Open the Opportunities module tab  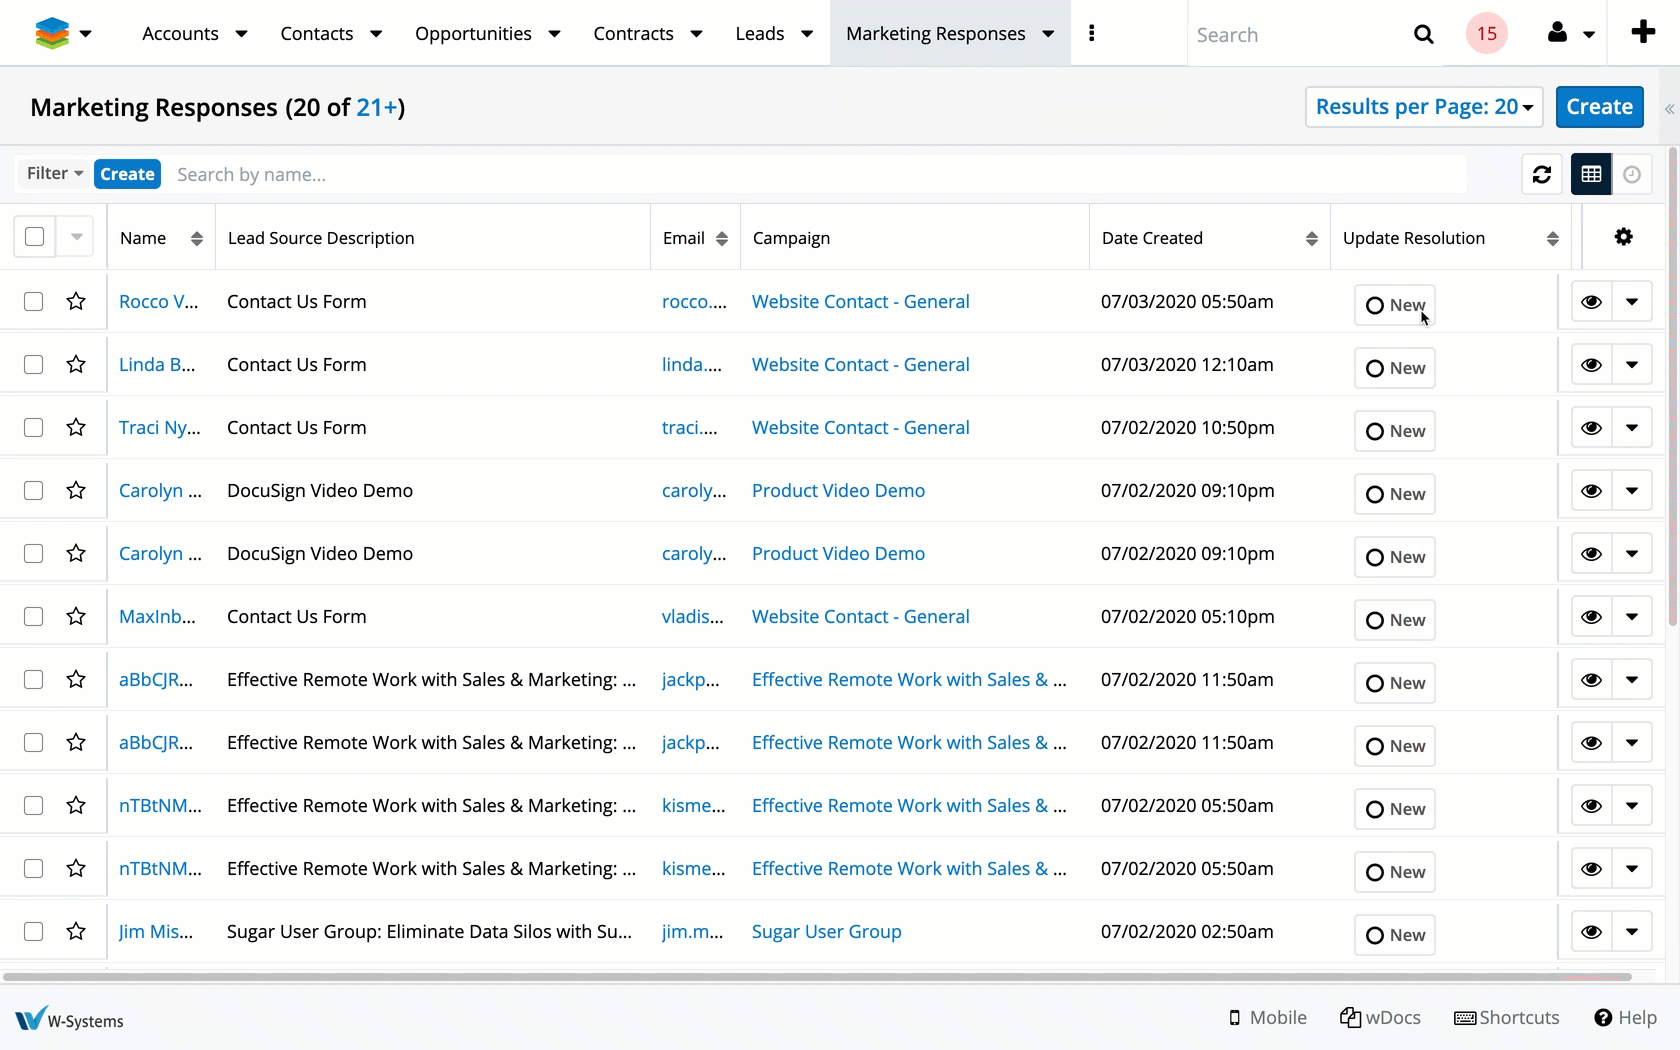pyautogui.click(x=473, y=34)
